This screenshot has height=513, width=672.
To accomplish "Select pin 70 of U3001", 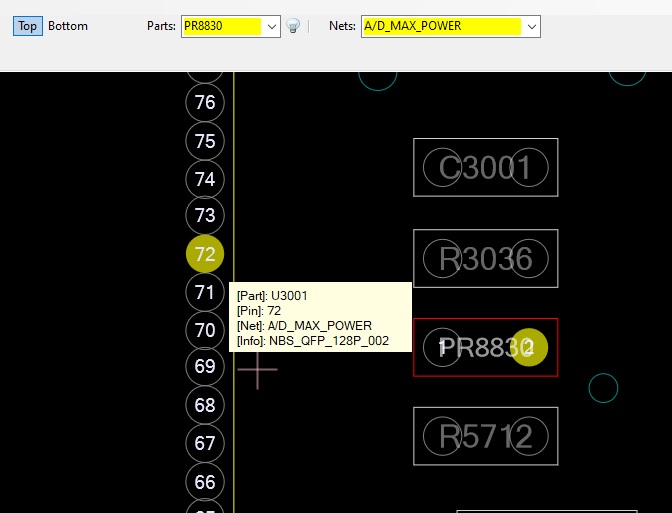I will (x=205, y=330).
